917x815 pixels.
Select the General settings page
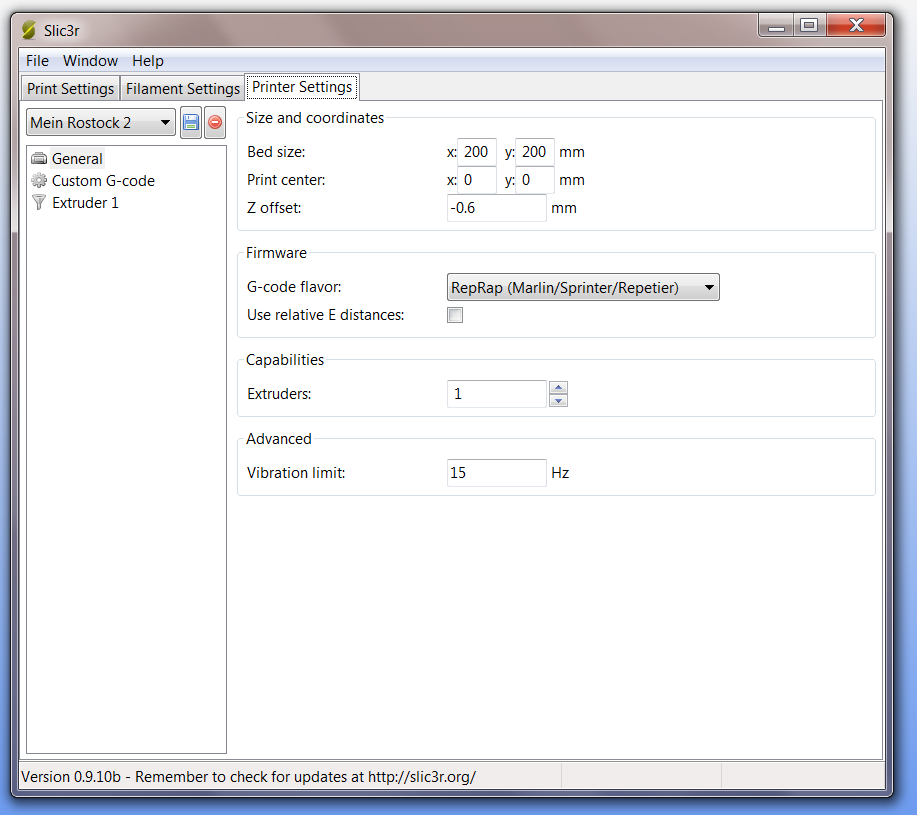point(77,158)
